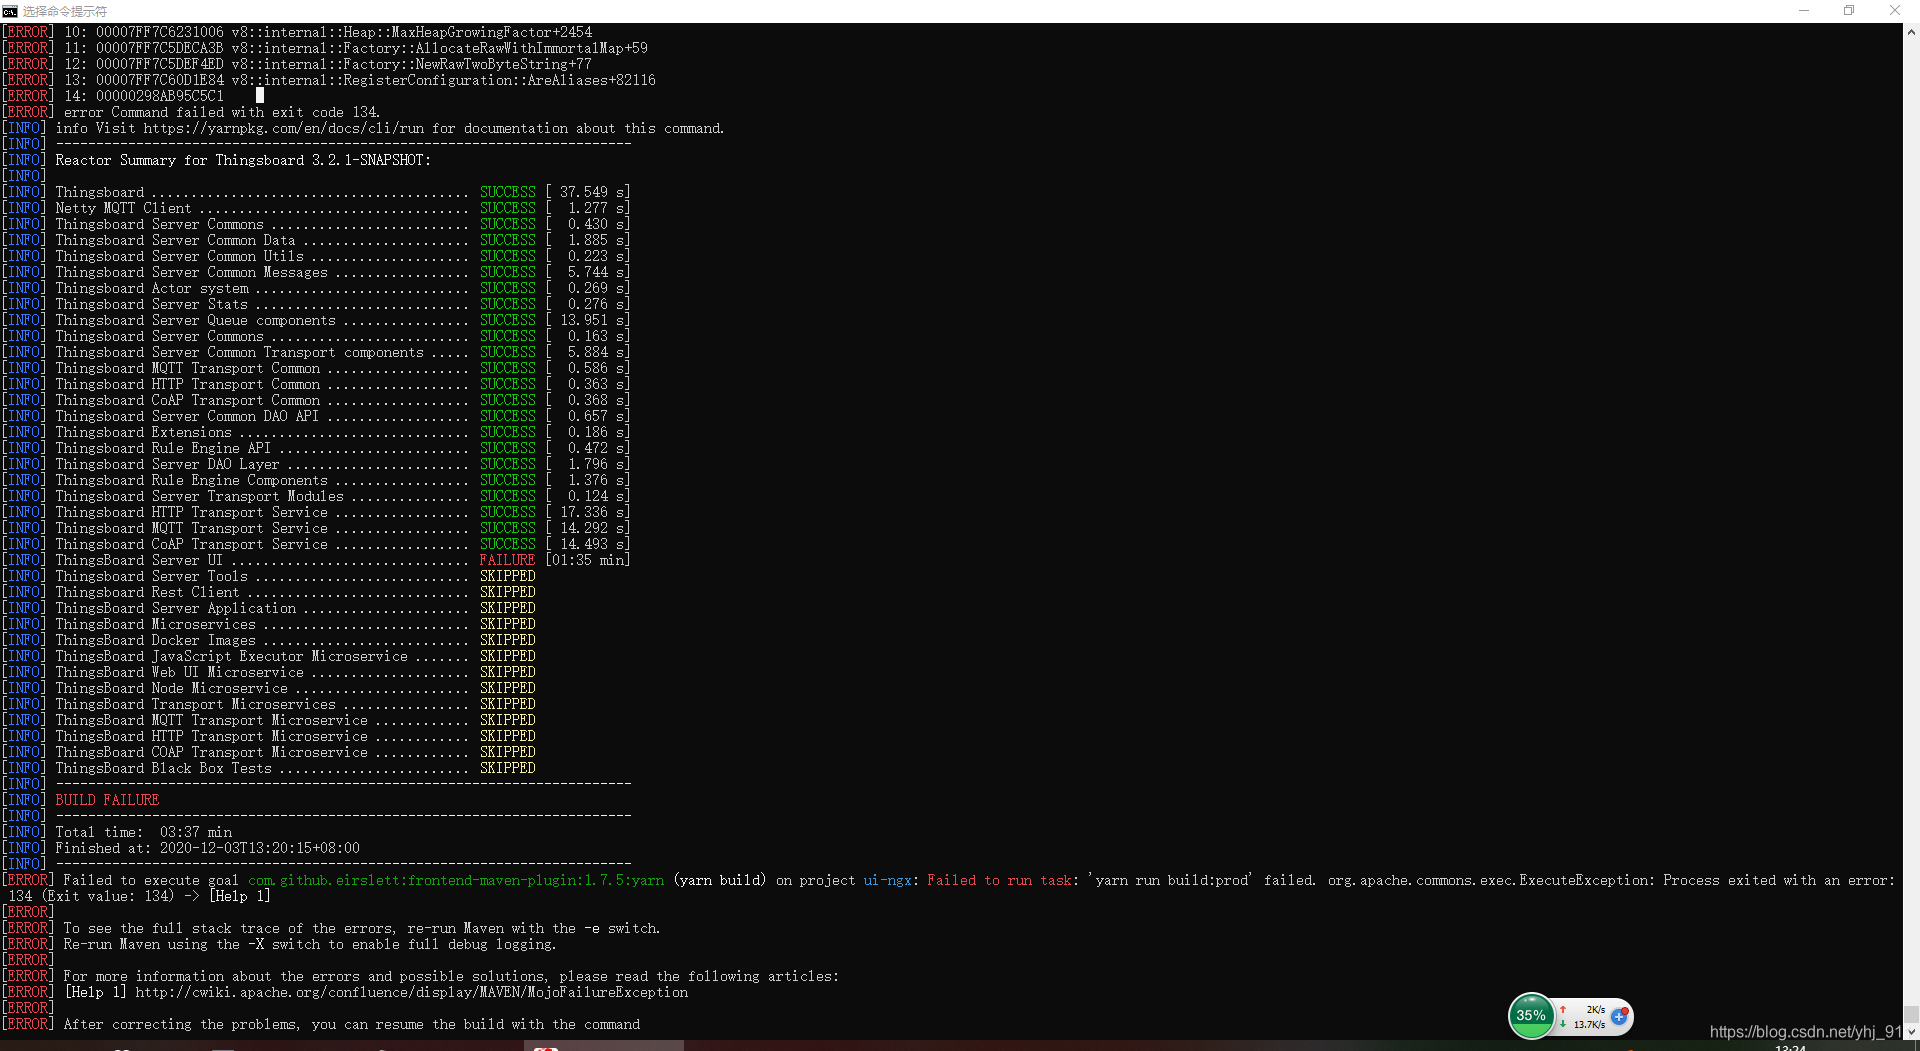Click "Thingsboard MQTT Transport Common" module name
The height and width of the screenshot is (1051, 1920).
point(188,368)
